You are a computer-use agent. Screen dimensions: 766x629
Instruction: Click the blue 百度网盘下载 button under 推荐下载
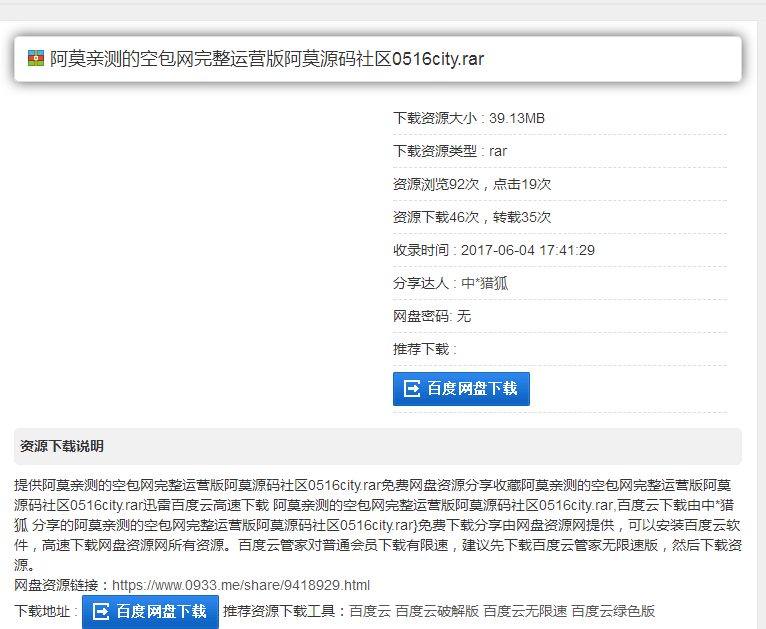click(461, 389)
